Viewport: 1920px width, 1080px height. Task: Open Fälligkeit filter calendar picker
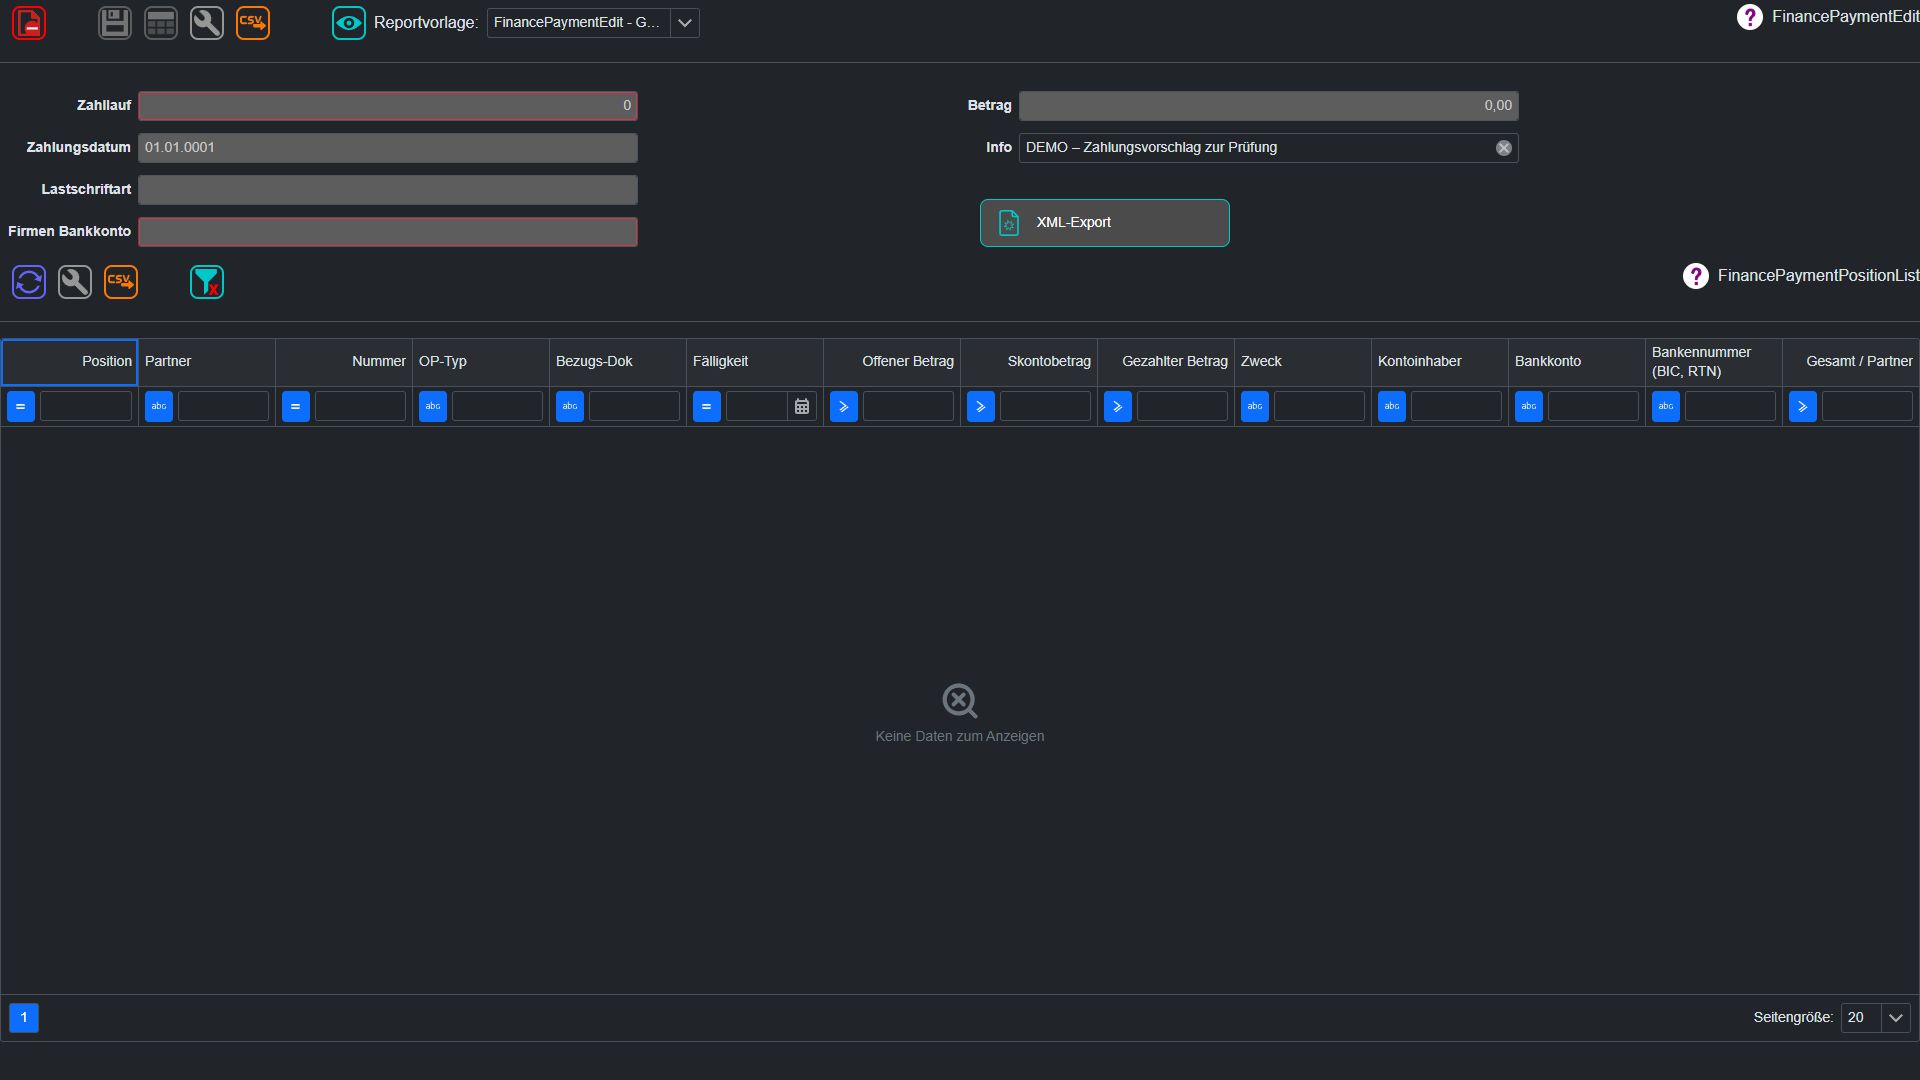(x=802, y=407)
